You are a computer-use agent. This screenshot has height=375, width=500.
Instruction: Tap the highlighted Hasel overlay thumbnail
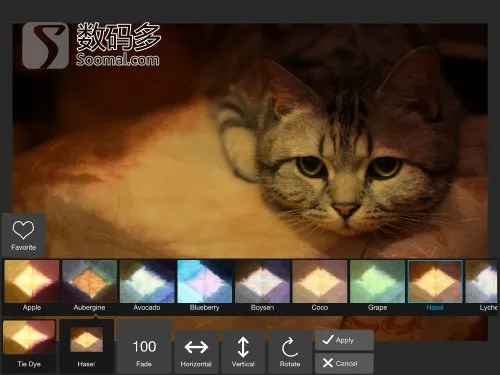pos(435,286)
